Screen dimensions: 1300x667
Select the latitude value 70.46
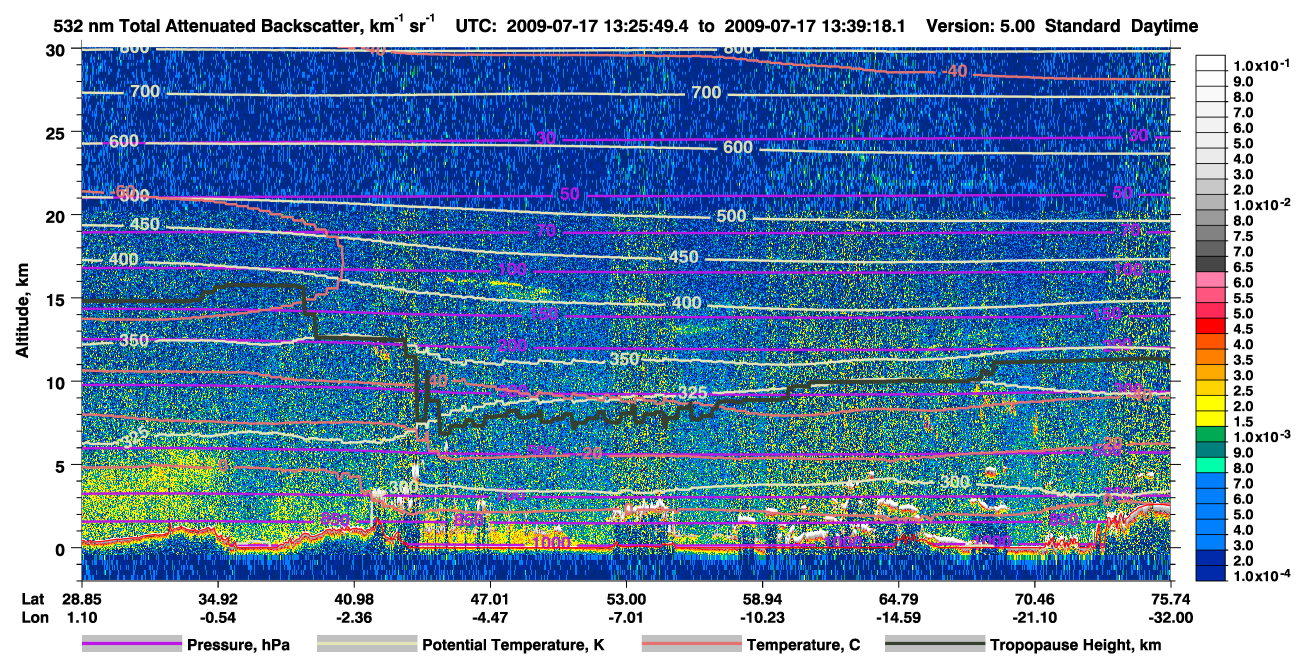click(x=1035, y=597)
